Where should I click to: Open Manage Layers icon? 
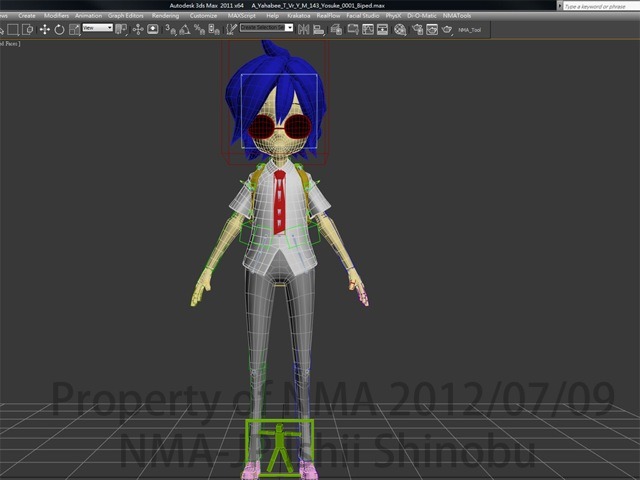336,29
